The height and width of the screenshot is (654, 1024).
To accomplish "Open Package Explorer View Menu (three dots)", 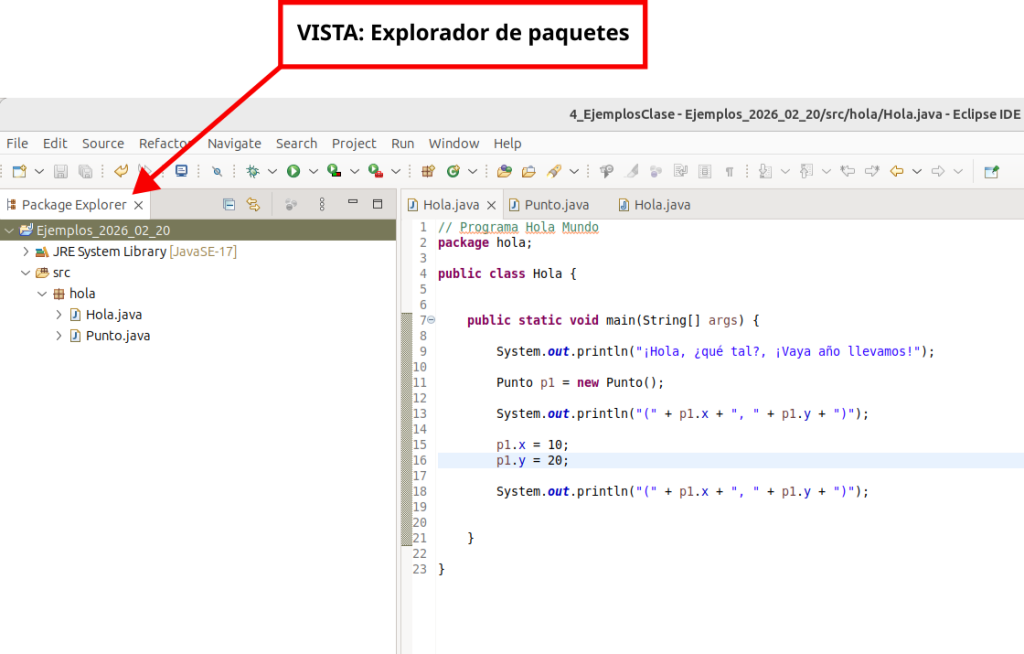I will (321, 204).
